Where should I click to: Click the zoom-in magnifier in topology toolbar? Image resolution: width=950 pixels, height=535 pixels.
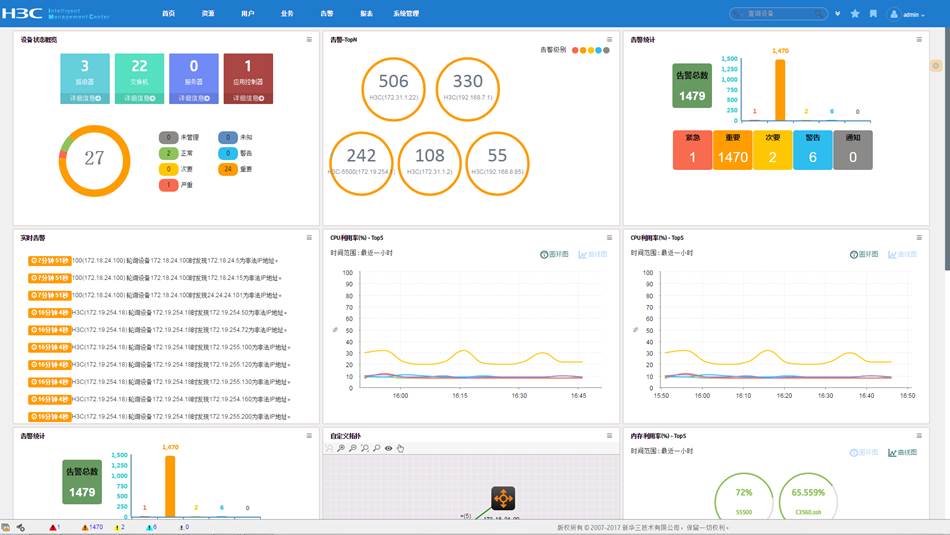point(341,448)
